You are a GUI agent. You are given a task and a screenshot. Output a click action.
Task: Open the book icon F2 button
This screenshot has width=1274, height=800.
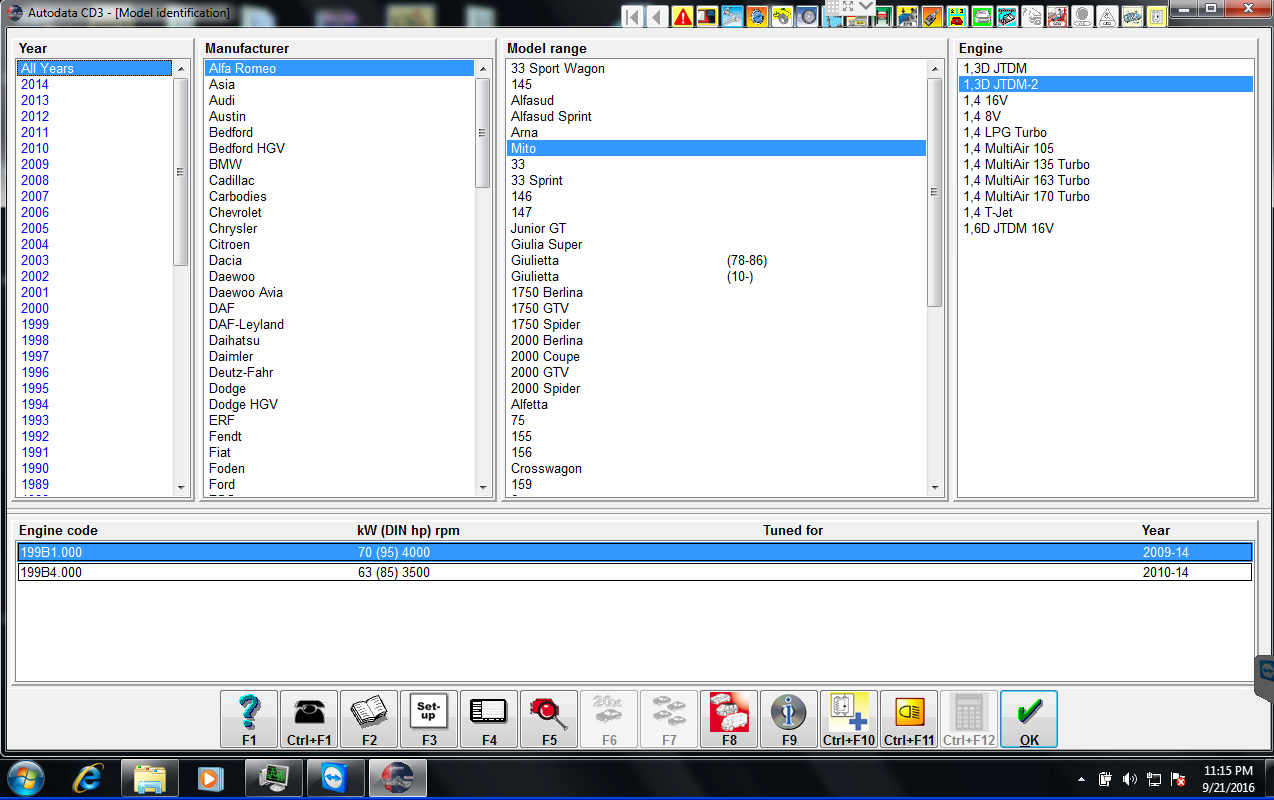369,719
